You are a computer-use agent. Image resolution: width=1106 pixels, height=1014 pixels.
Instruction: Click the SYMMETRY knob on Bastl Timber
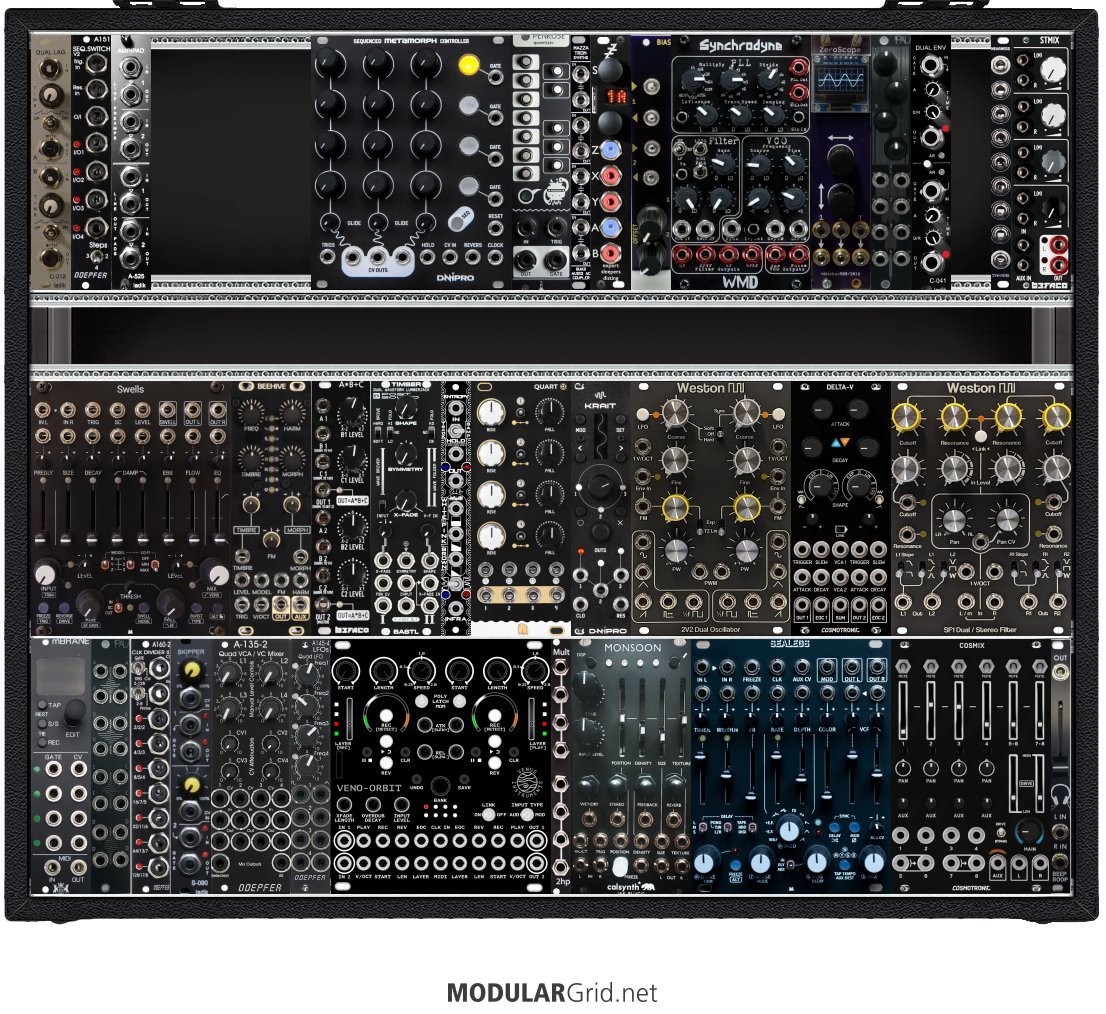(x=405, y=453)
